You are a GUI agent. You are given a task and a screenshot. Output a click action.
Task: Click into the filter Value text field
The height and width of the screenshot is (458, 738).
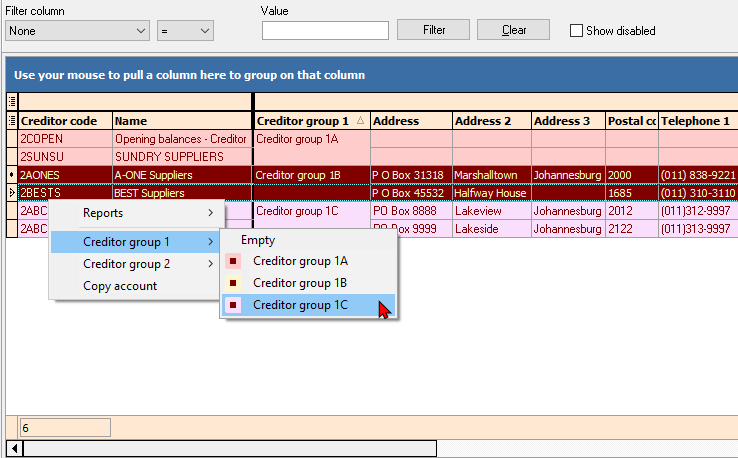(x=325, y=31)
